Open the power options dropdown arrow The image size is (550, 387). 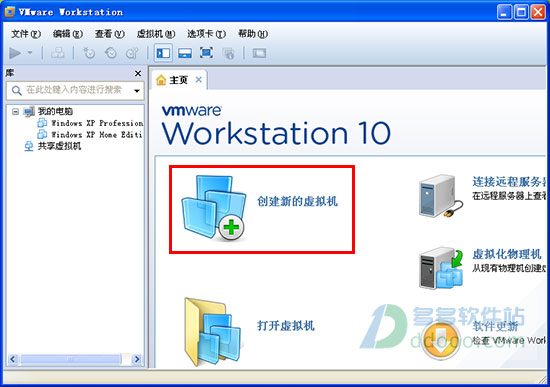[30, 53]
